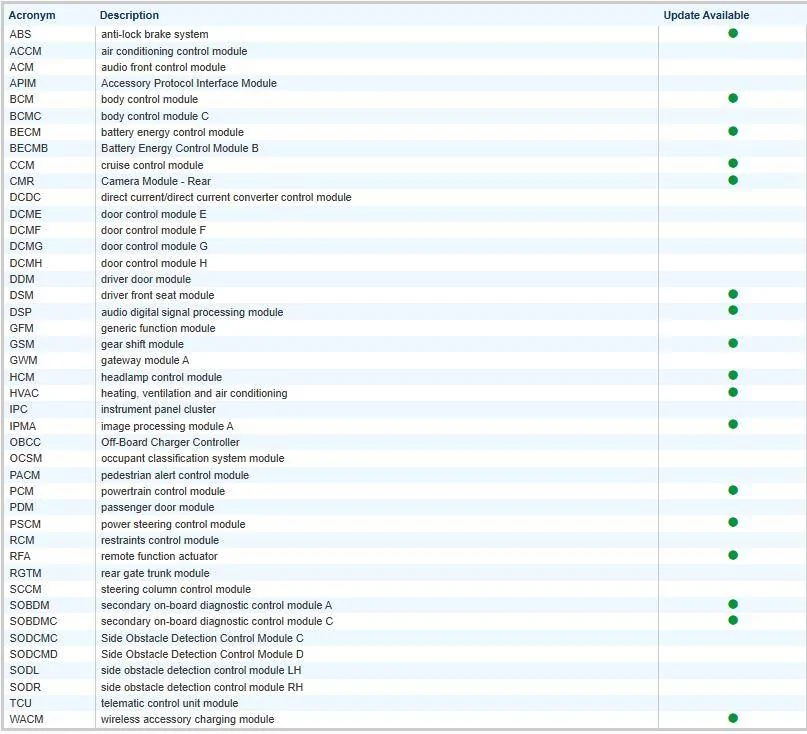The height and width of the screenshot is (734, 807).
Task: Click the Update Available column header
Action: tap(706, 15)
